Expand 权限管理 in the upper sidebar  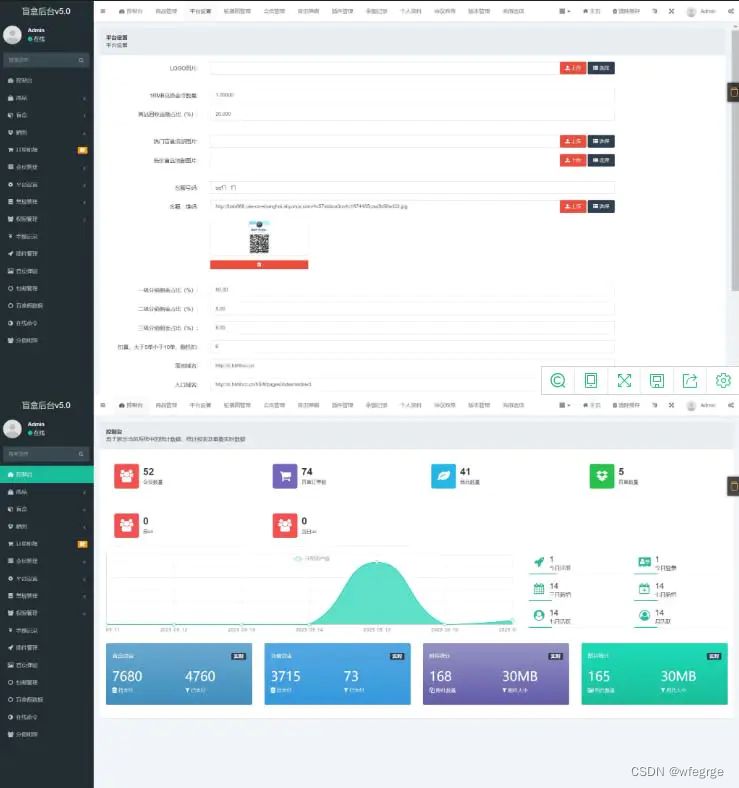46,218
